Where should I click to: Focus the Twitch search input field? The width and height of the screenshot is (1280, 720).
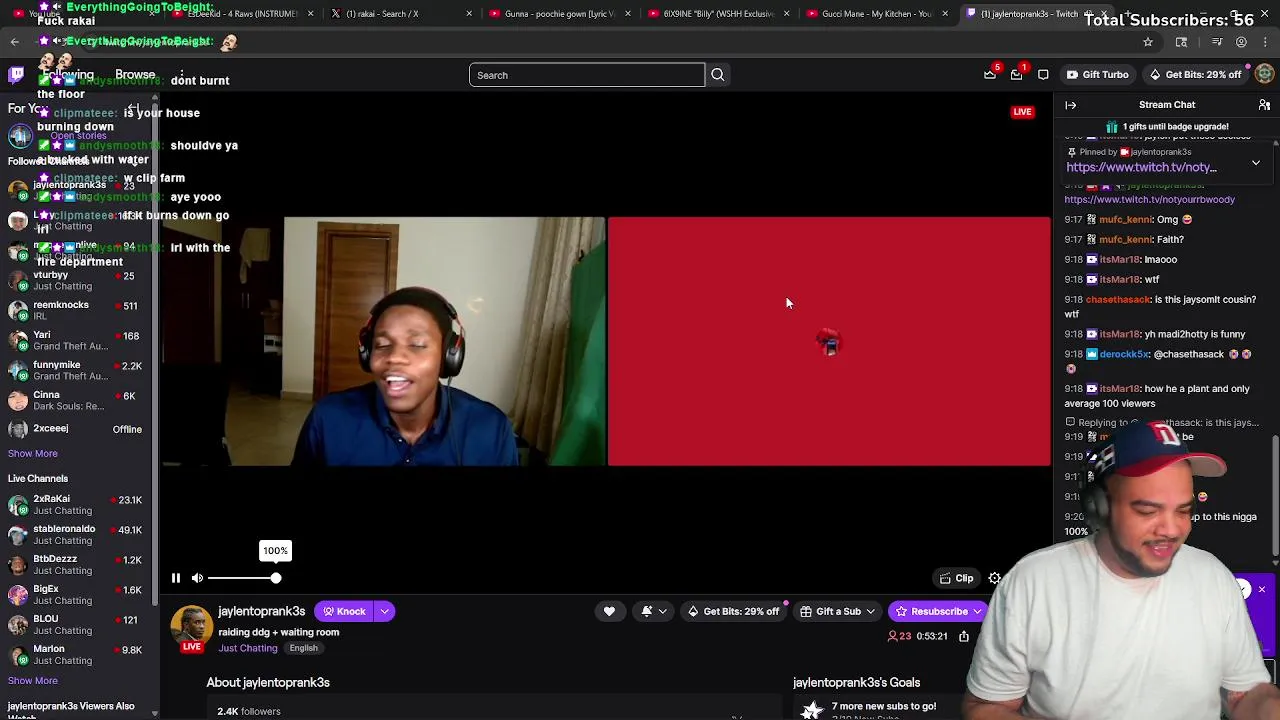[587, 75]
